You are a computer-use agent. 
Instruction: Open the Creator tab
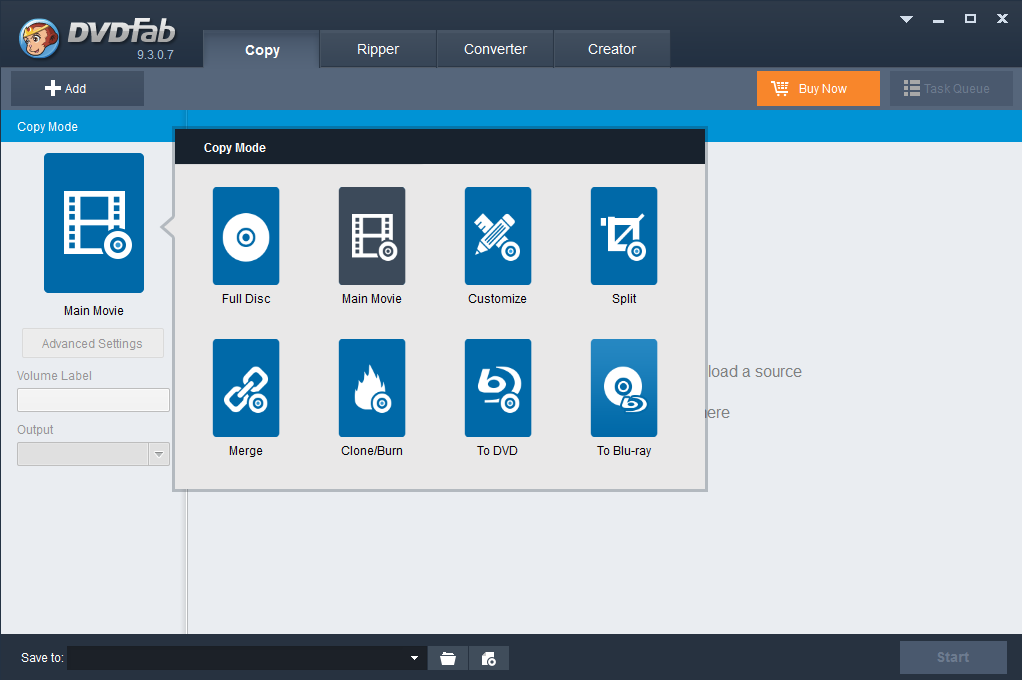coord(612,49)
